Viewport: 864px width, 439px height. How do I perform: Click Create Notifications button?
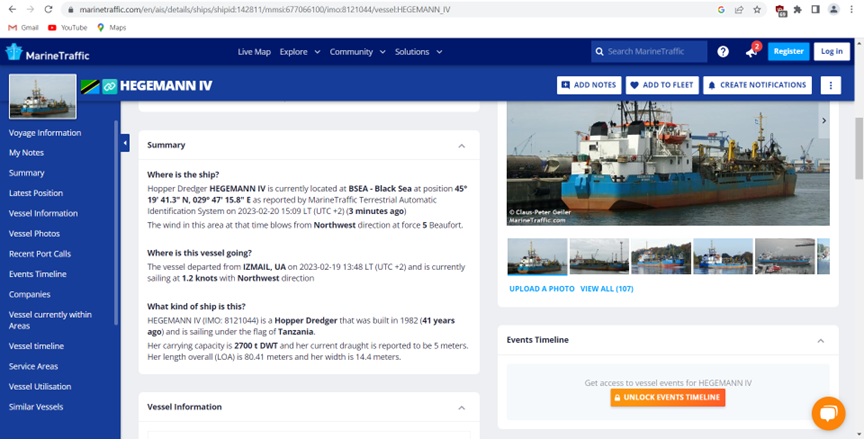[757, 85]
